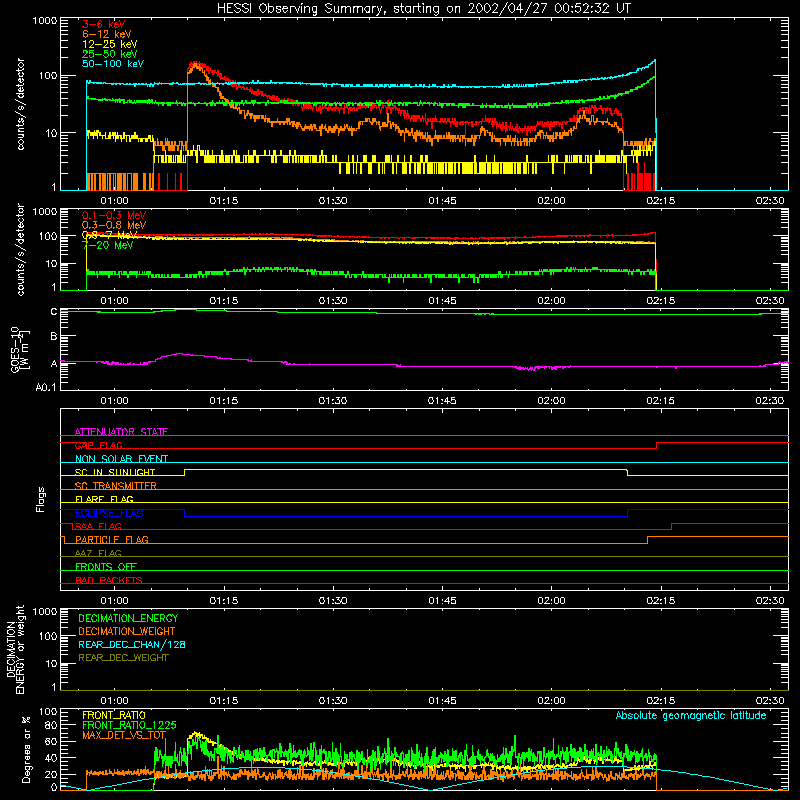The image size is (800, 800).
Task: Click the REAR_DEC_CHAN/128 legend label
Action: click(x=132, y=644)
